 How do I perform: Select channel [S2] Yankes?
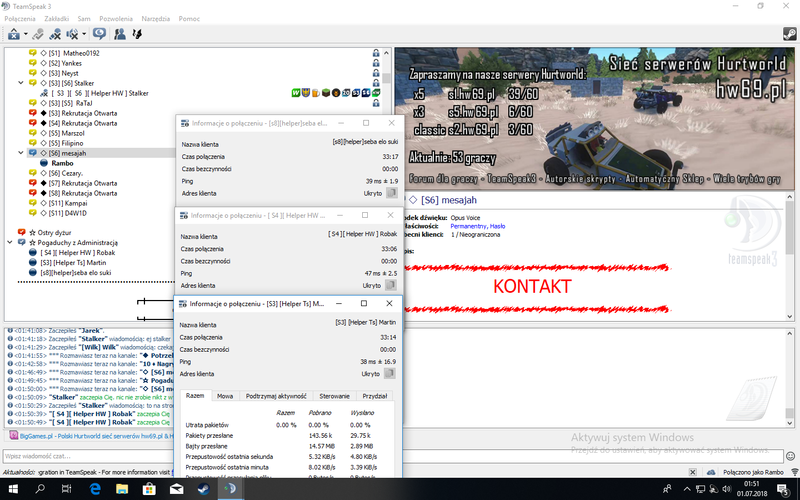(65, 63)
